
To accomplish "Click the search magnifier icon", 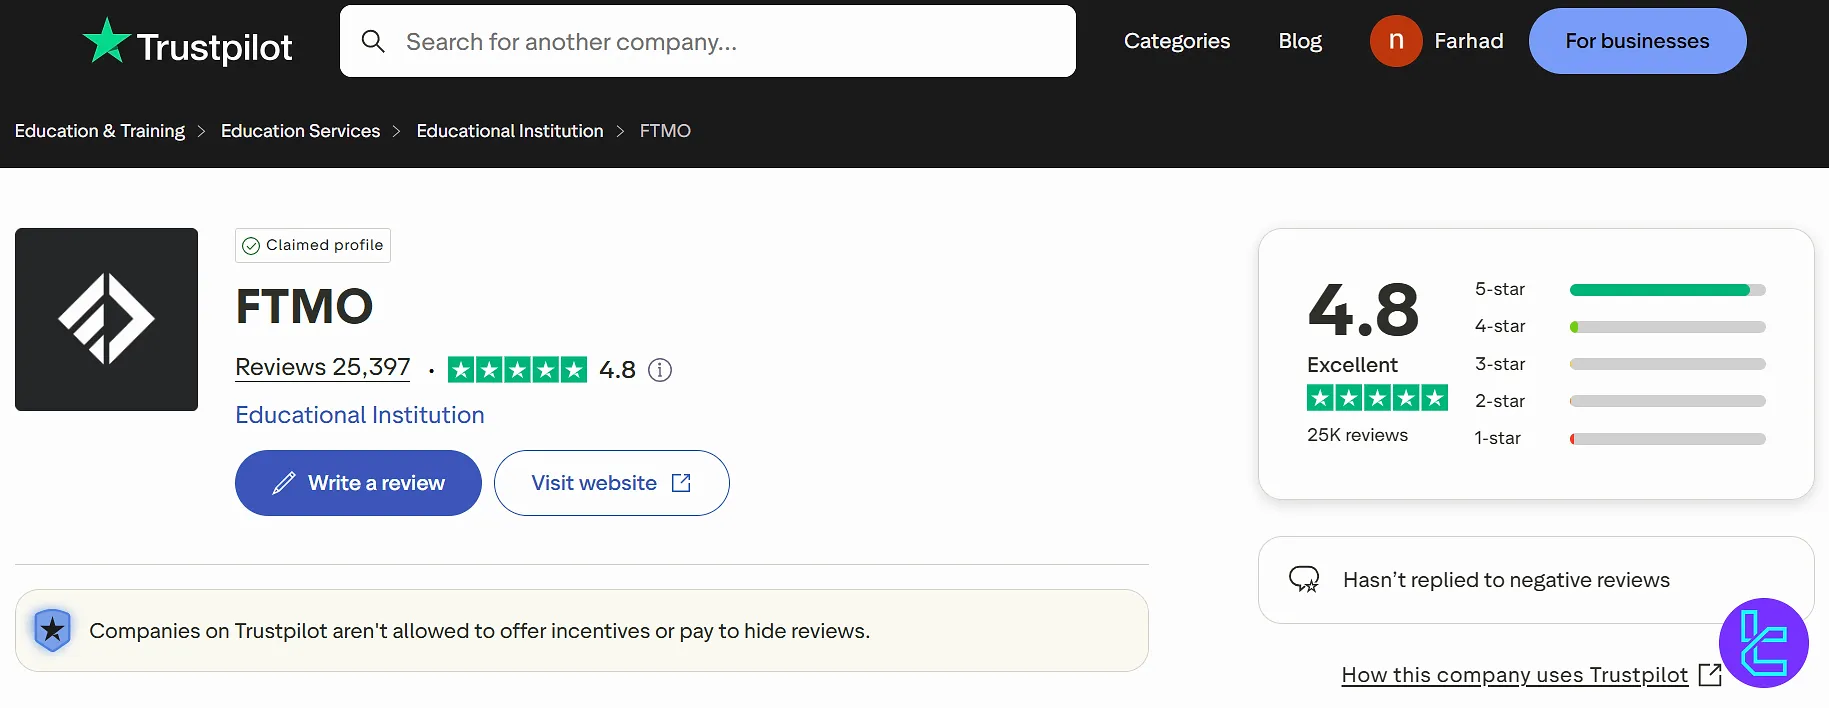I will (x=373, y=41).
